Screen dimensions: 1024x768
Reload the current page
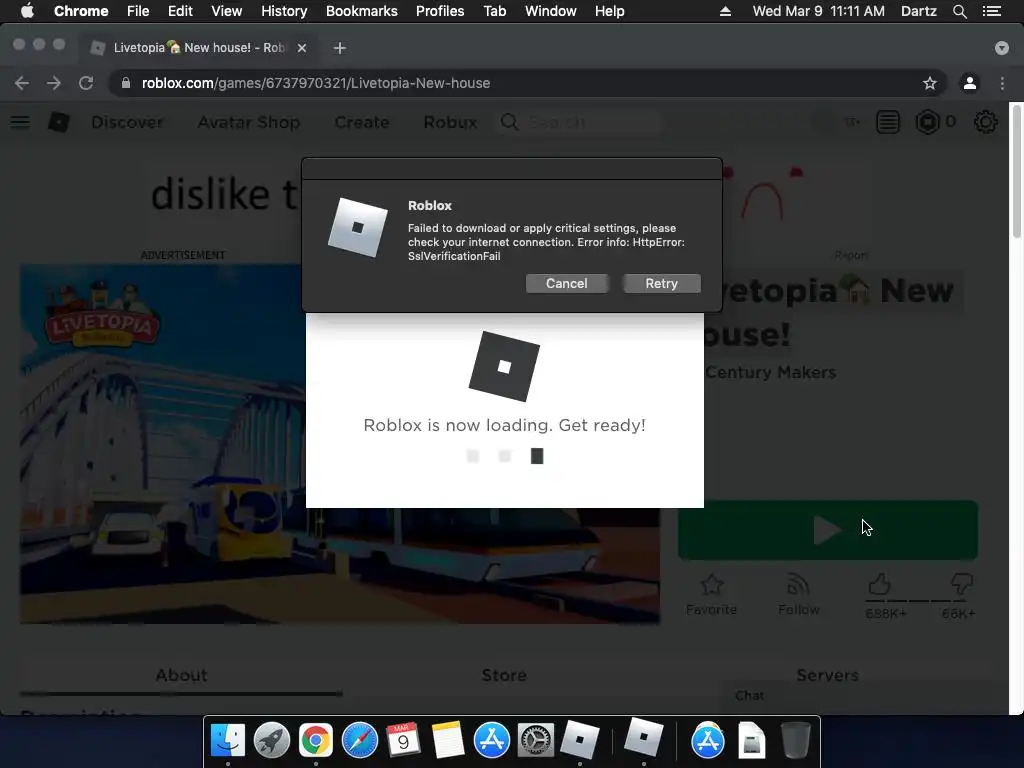pos(86,83)
